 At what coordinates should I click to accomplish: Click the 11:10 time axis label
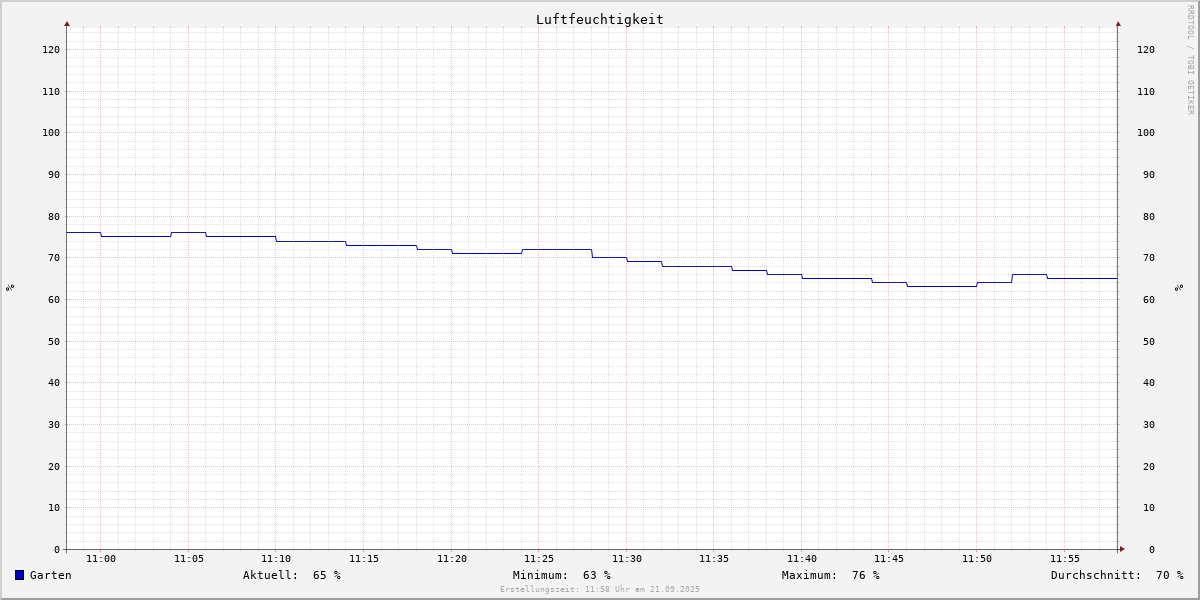(276, 559)
